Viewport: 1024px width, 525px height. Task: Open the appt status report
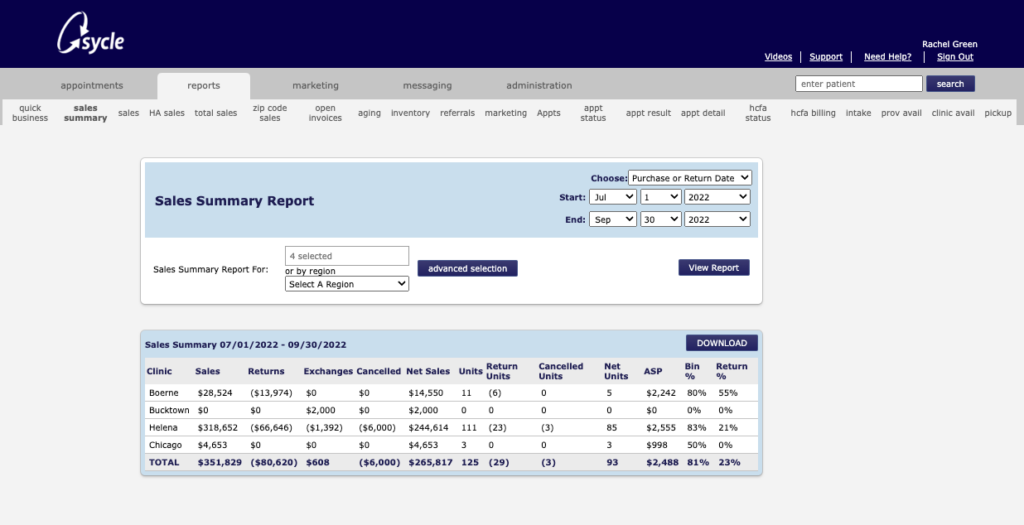pos(593,113)
